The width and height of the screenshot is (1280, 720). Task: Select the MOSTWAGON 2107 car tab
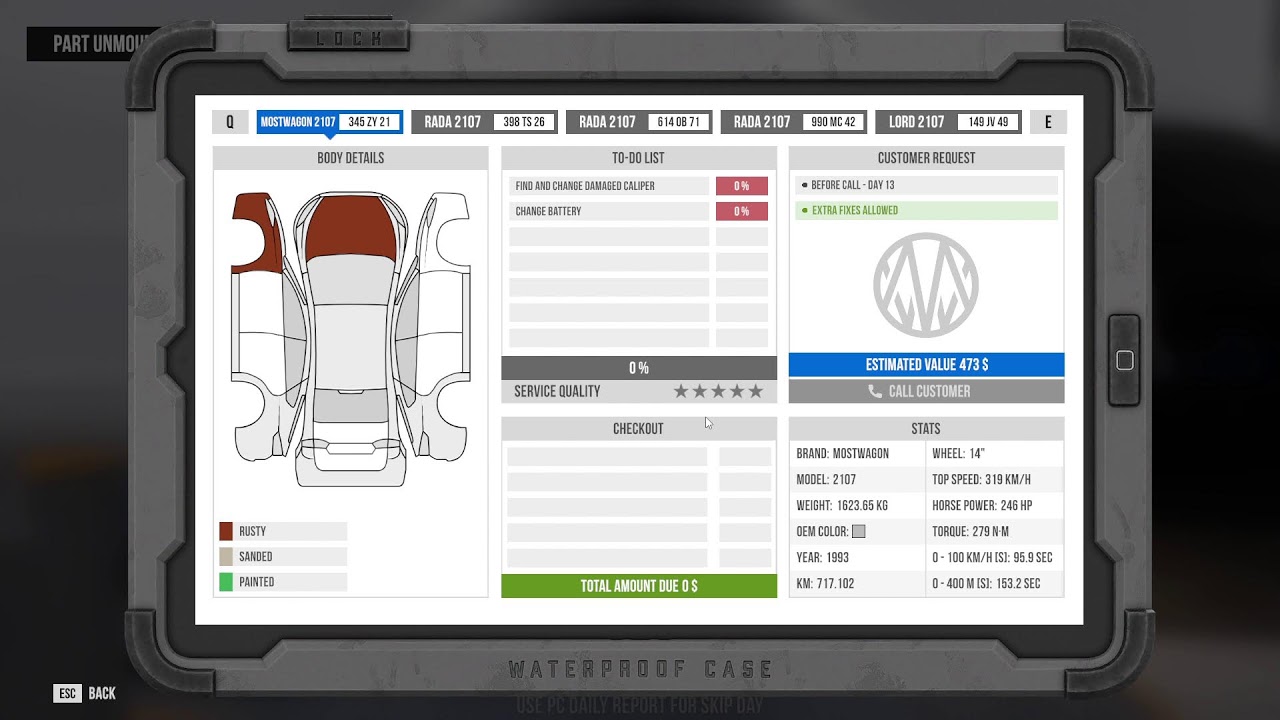tap(330, 122)
